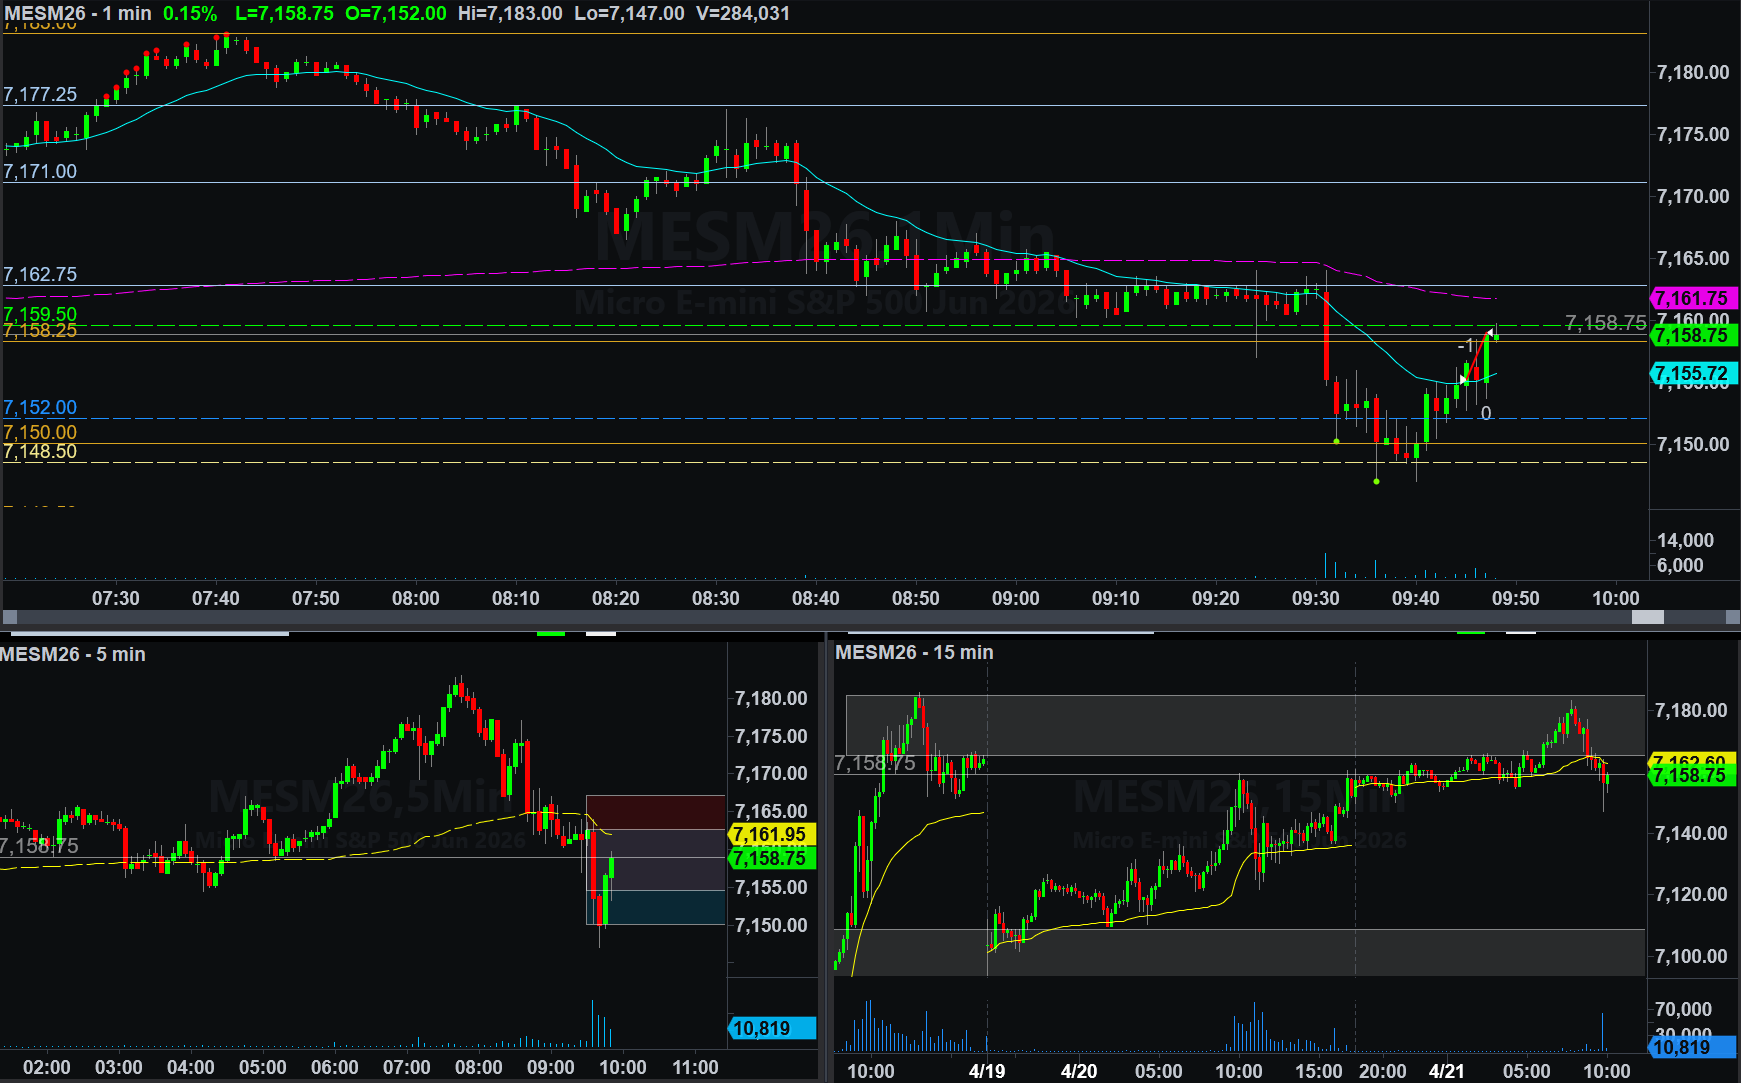Click the right arrow of the horizontal scrollbar

coord(1732,618)
